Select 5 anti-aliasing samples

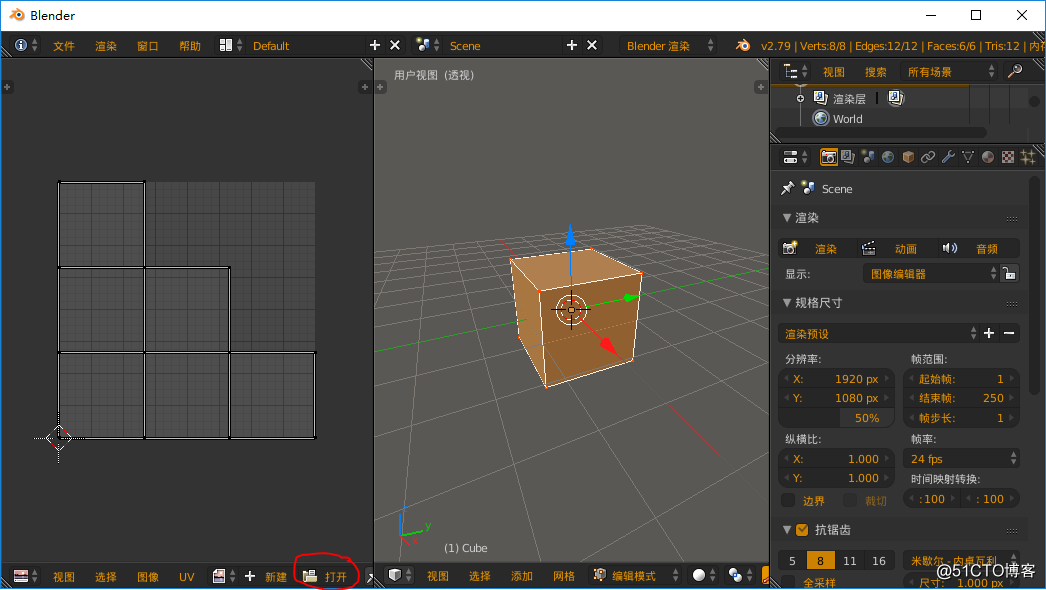pyautogui.click(x=792, y=561)
